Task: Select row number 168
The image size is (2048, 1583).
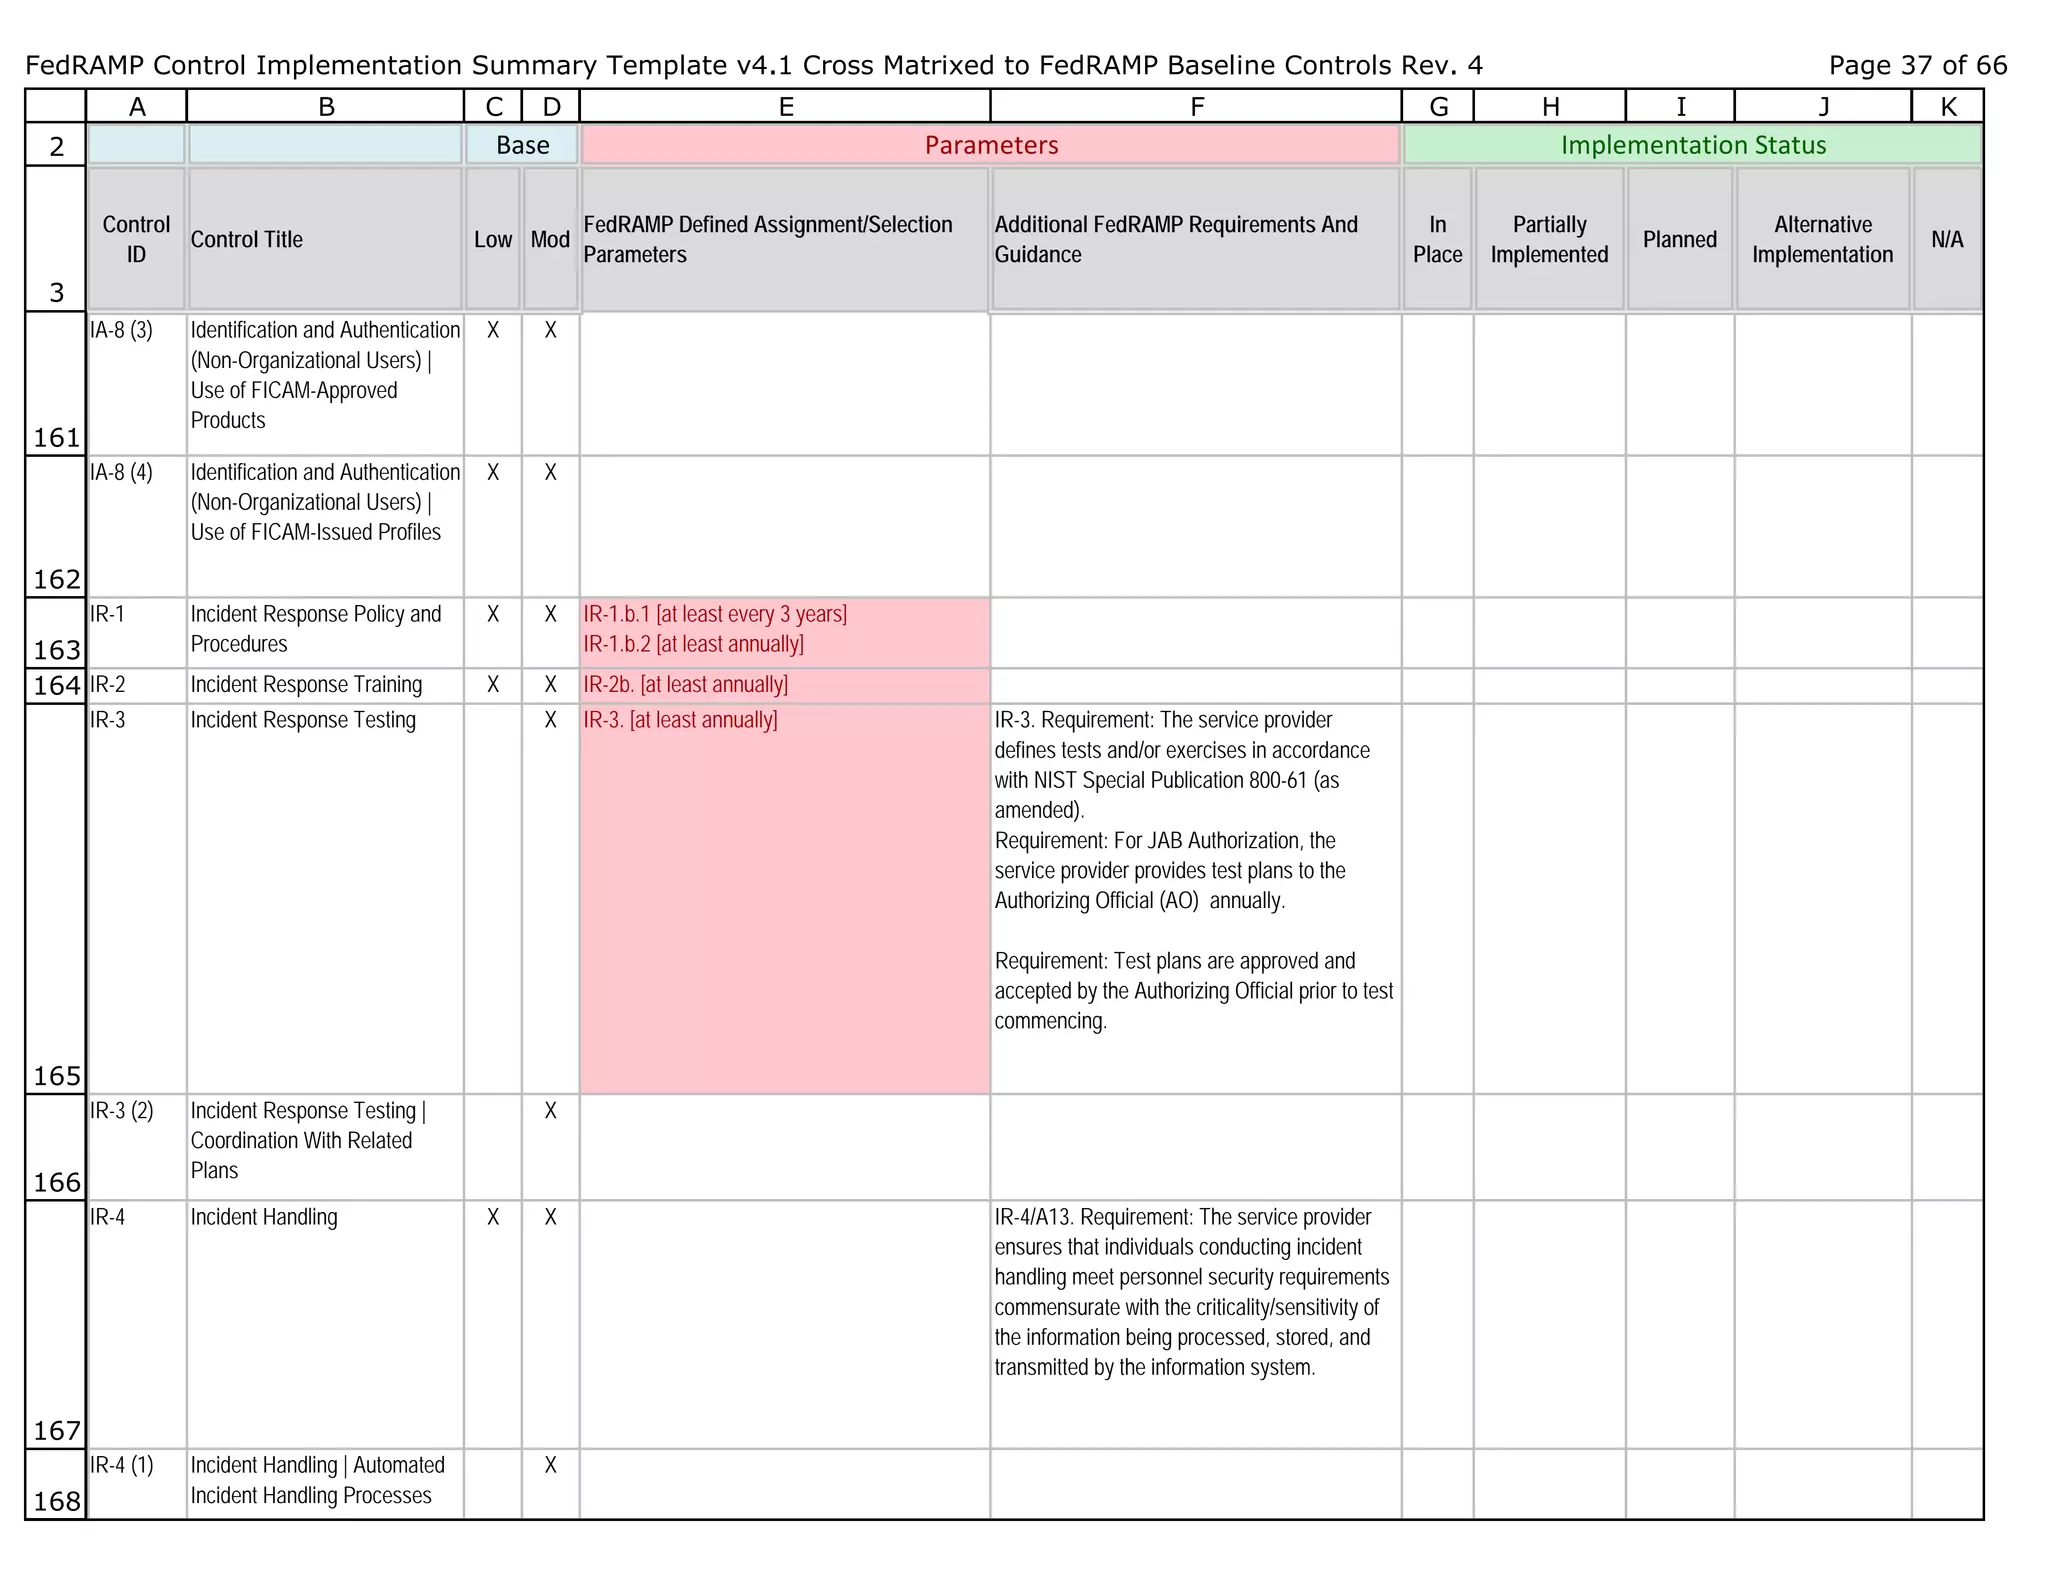Action: point(57,1485)
